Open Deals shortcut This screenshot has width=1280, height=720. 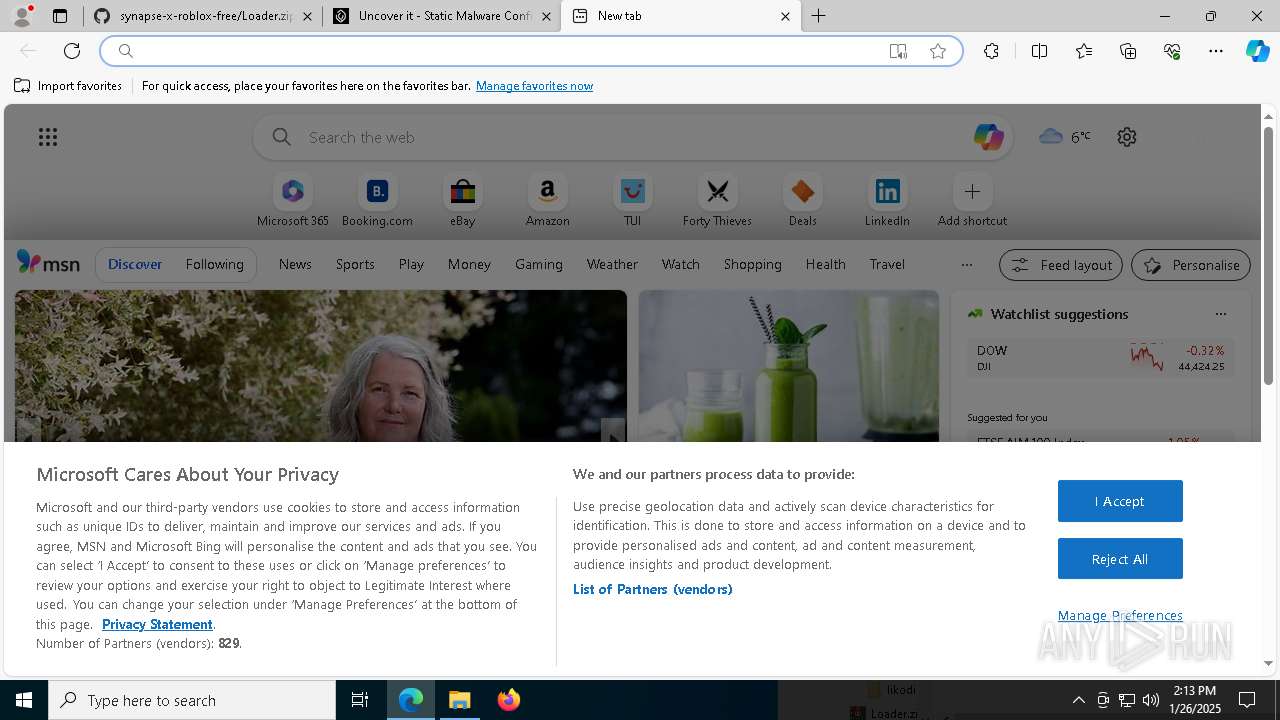click(x=802, y=201)
